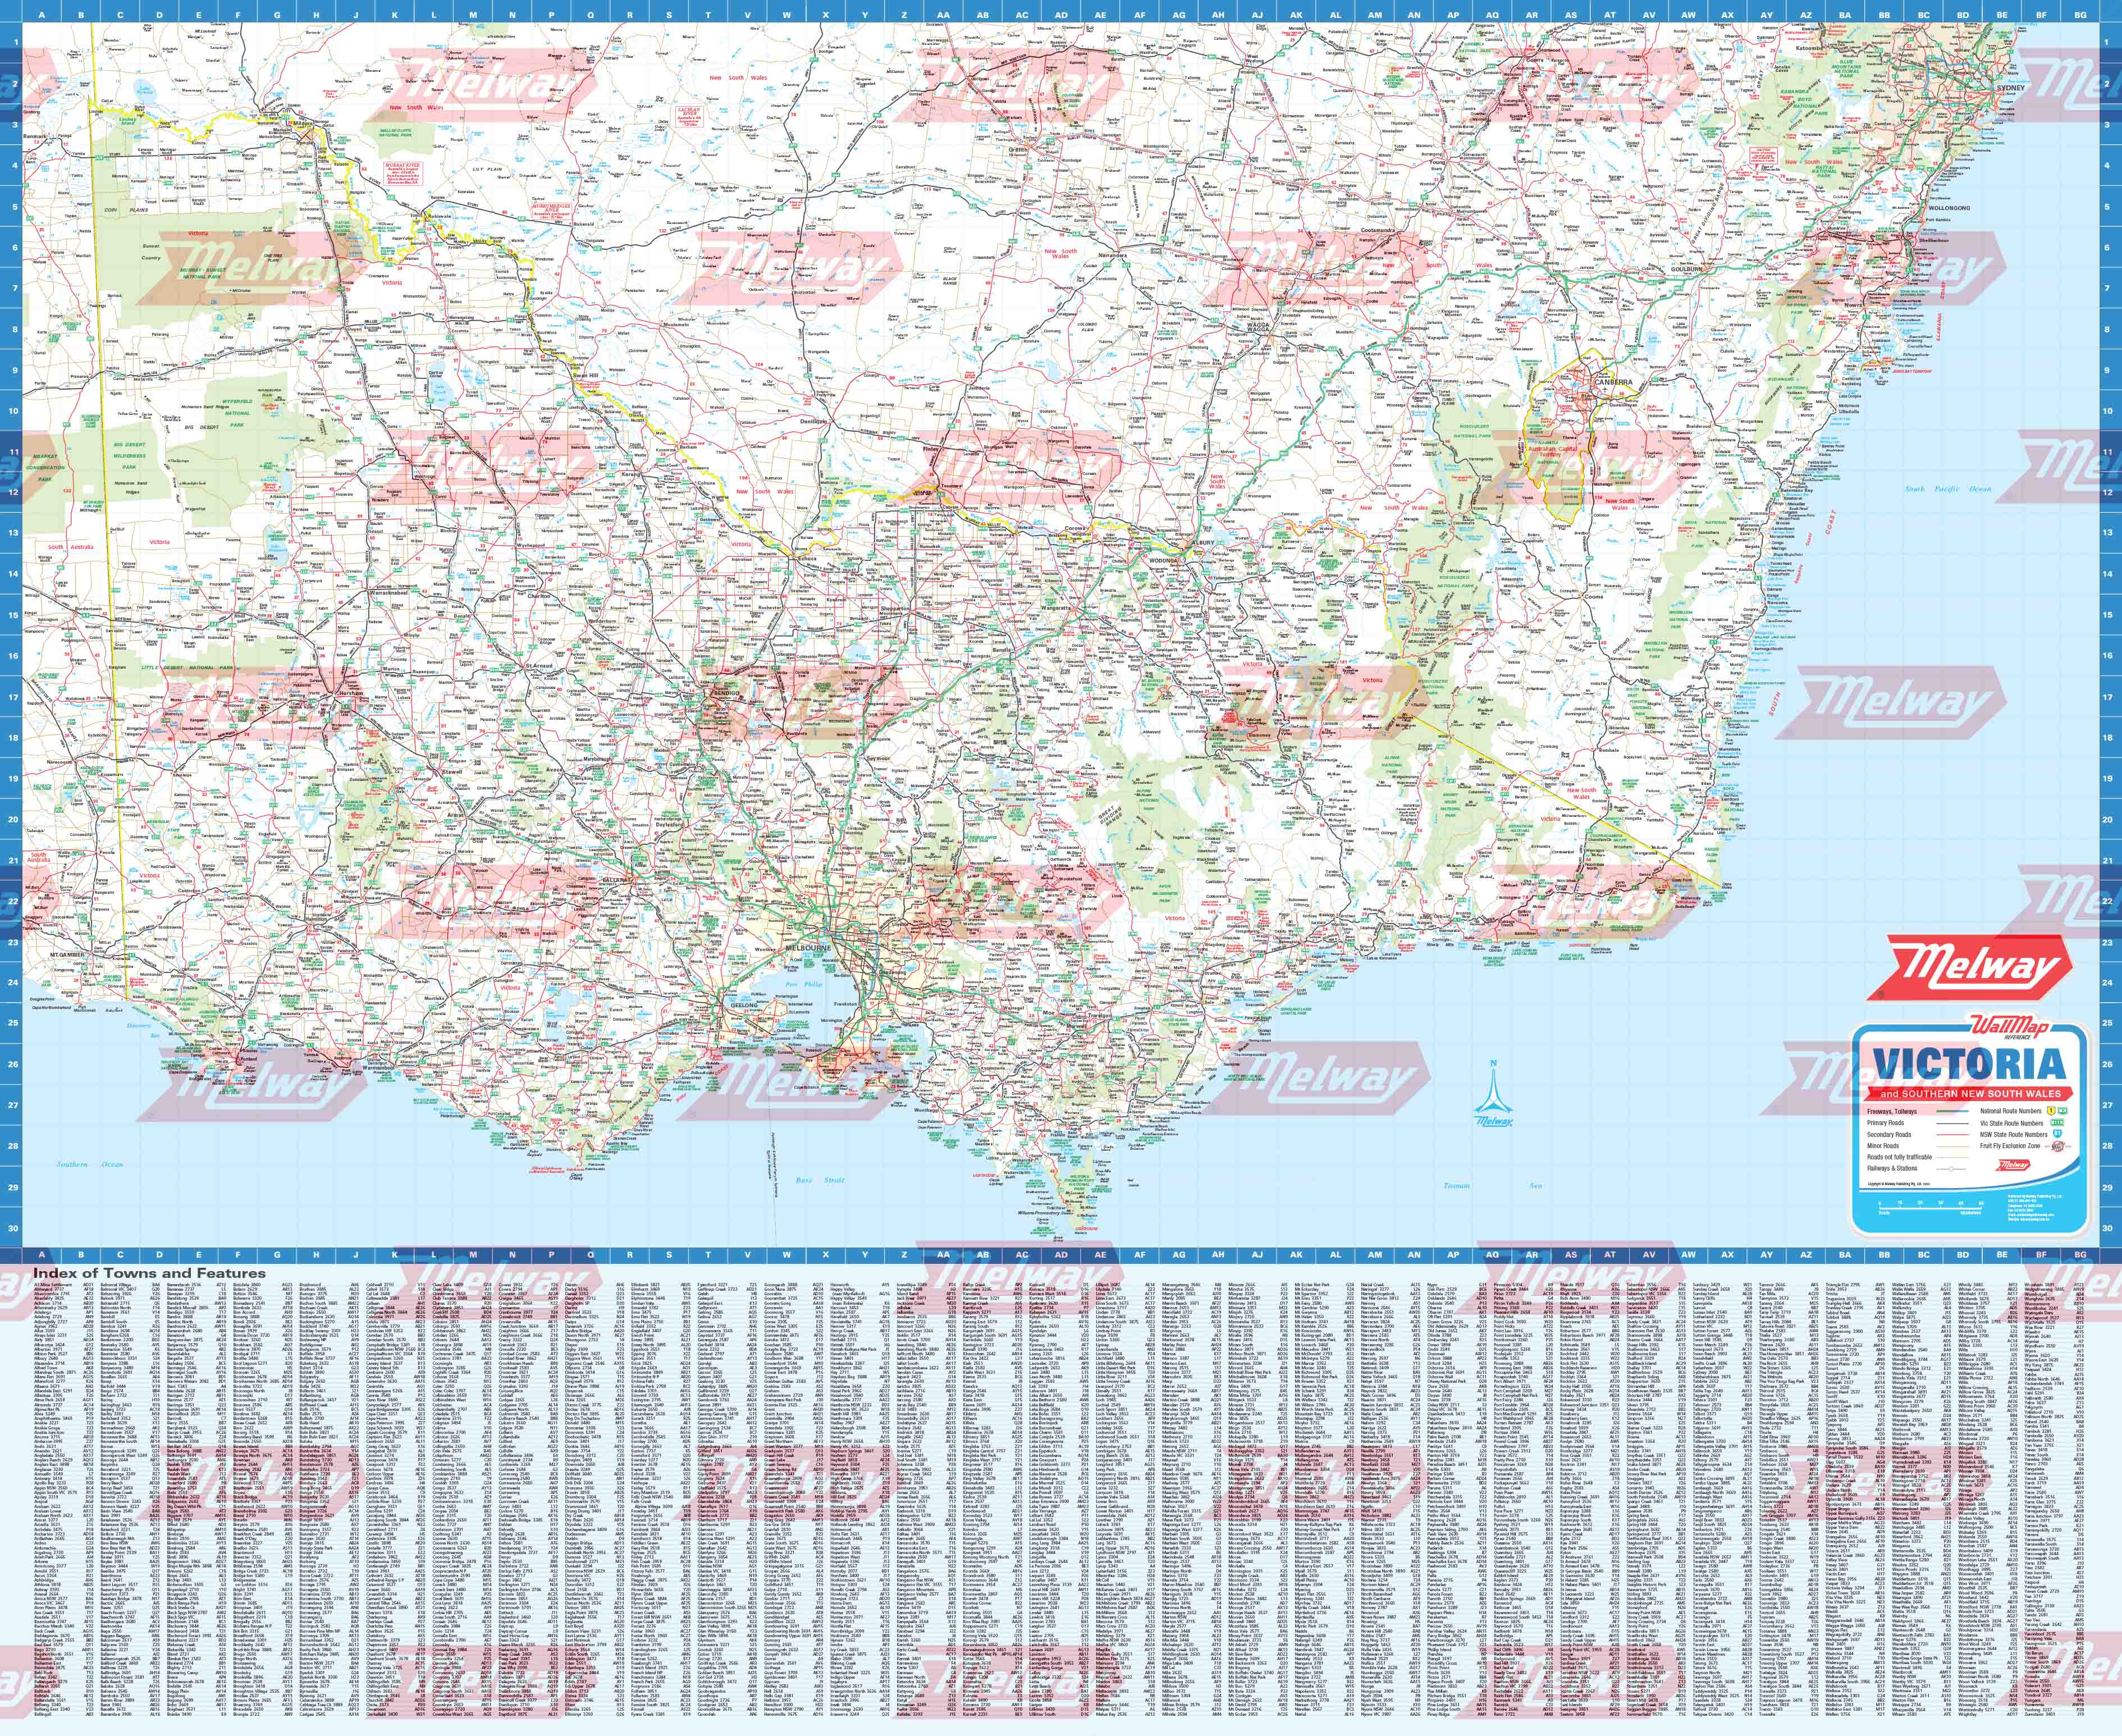
Task: Select the 'Freeways, Tollways' legend label
Action: [x=1892, y=1112]
